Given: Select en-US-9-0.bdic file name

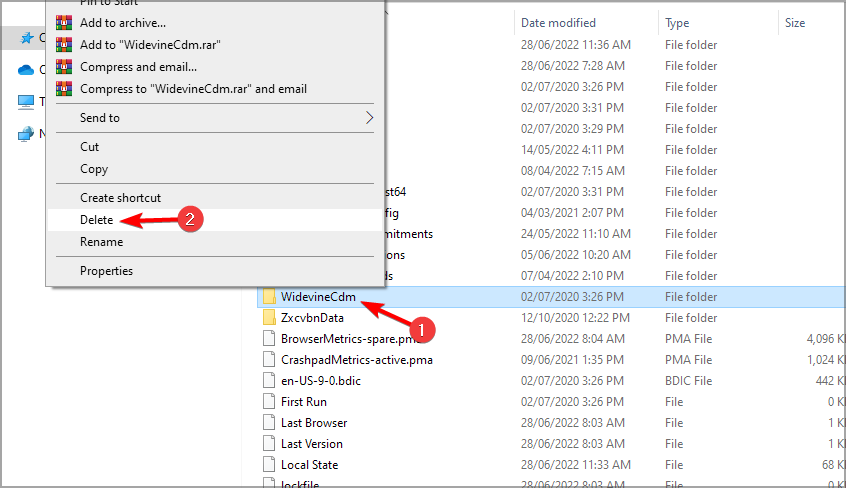Looking at the screenshot, I should click(321, 381).
